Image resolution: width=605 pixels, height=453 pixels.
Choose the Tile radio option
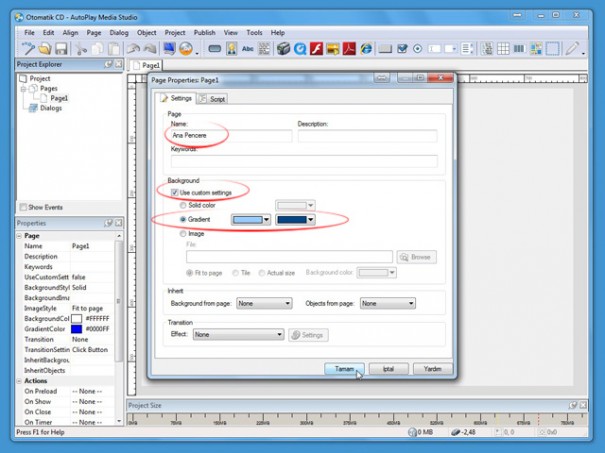tap(235, 273)
